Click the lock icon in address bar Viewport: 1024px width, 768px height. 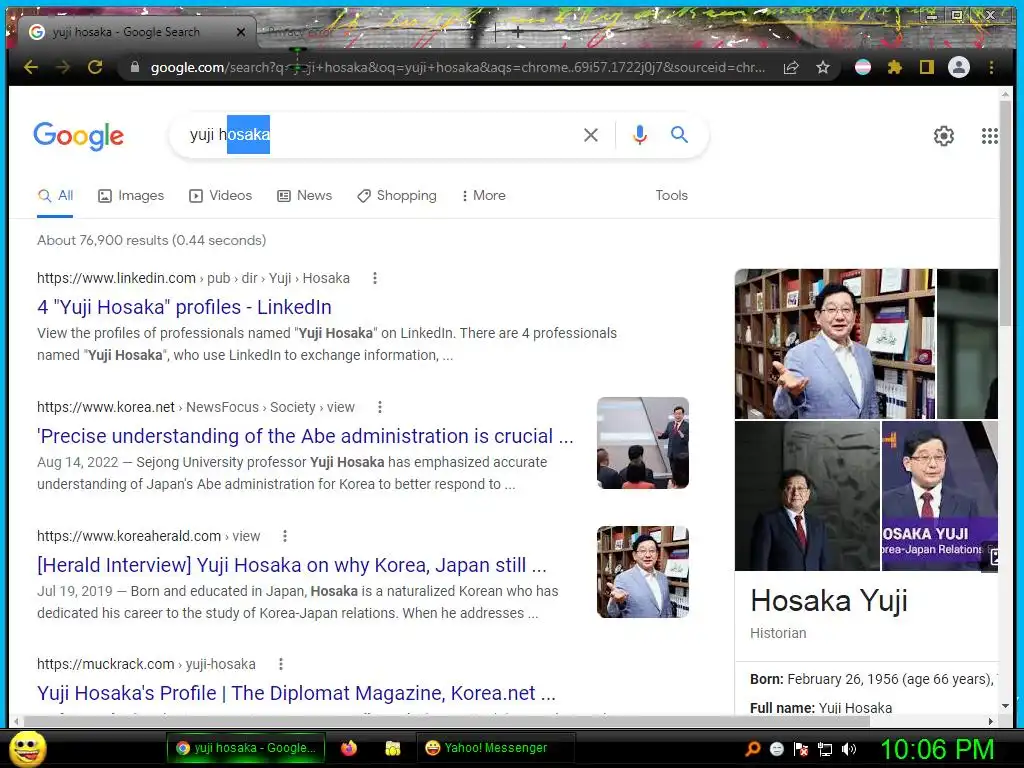[x=135, y=67]
